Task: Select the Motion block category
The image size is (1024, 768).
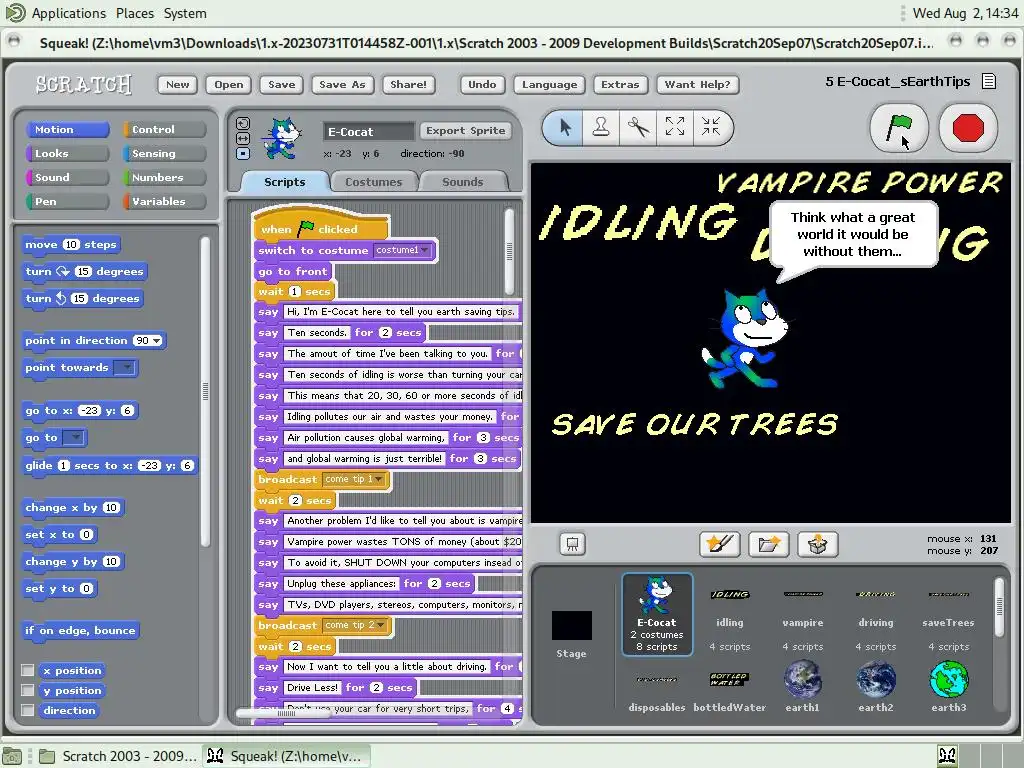Action: tap(67, 129)
